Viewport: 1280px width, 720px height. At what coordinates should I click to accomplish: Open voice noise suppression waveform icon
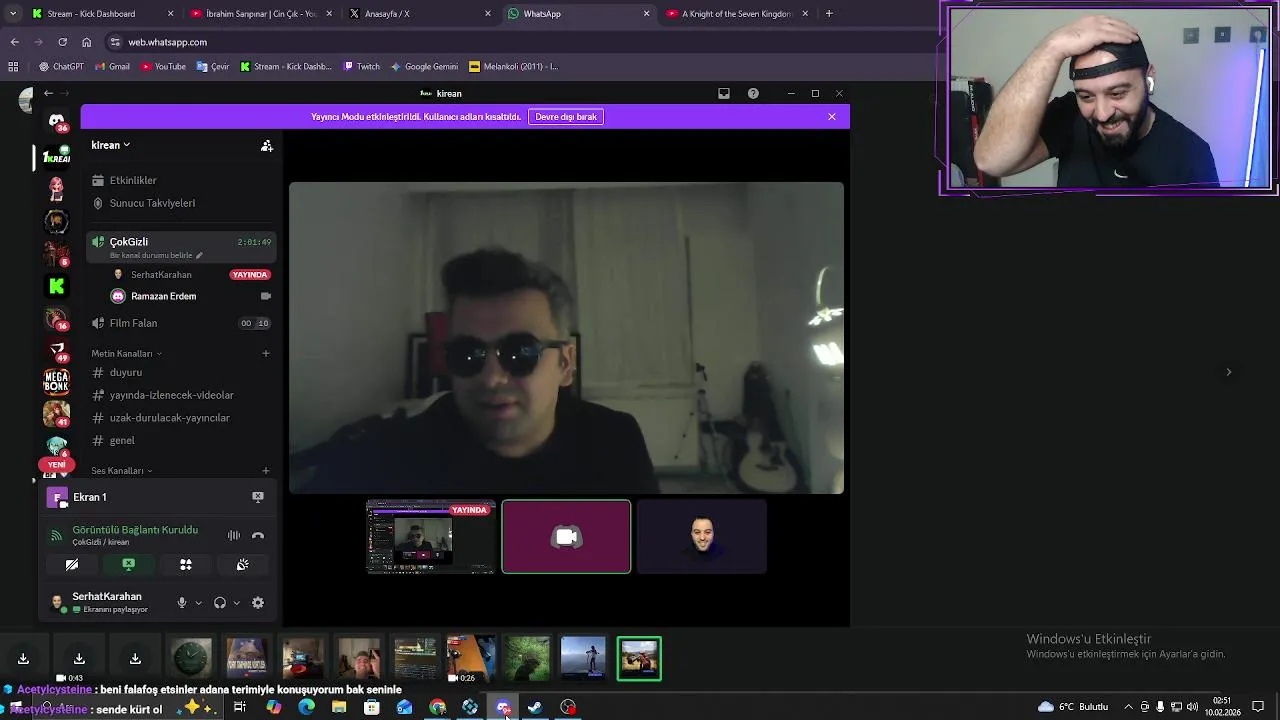(234, 536)
